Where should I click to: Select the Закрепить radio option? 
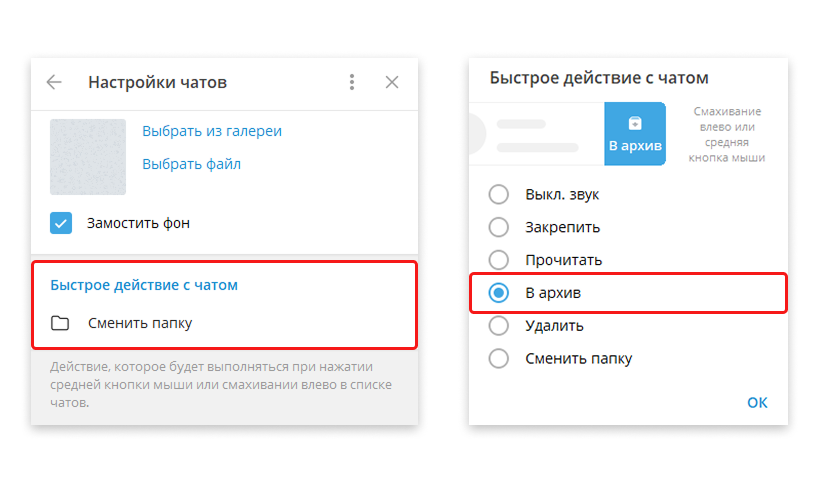click(x=498, y=227)
